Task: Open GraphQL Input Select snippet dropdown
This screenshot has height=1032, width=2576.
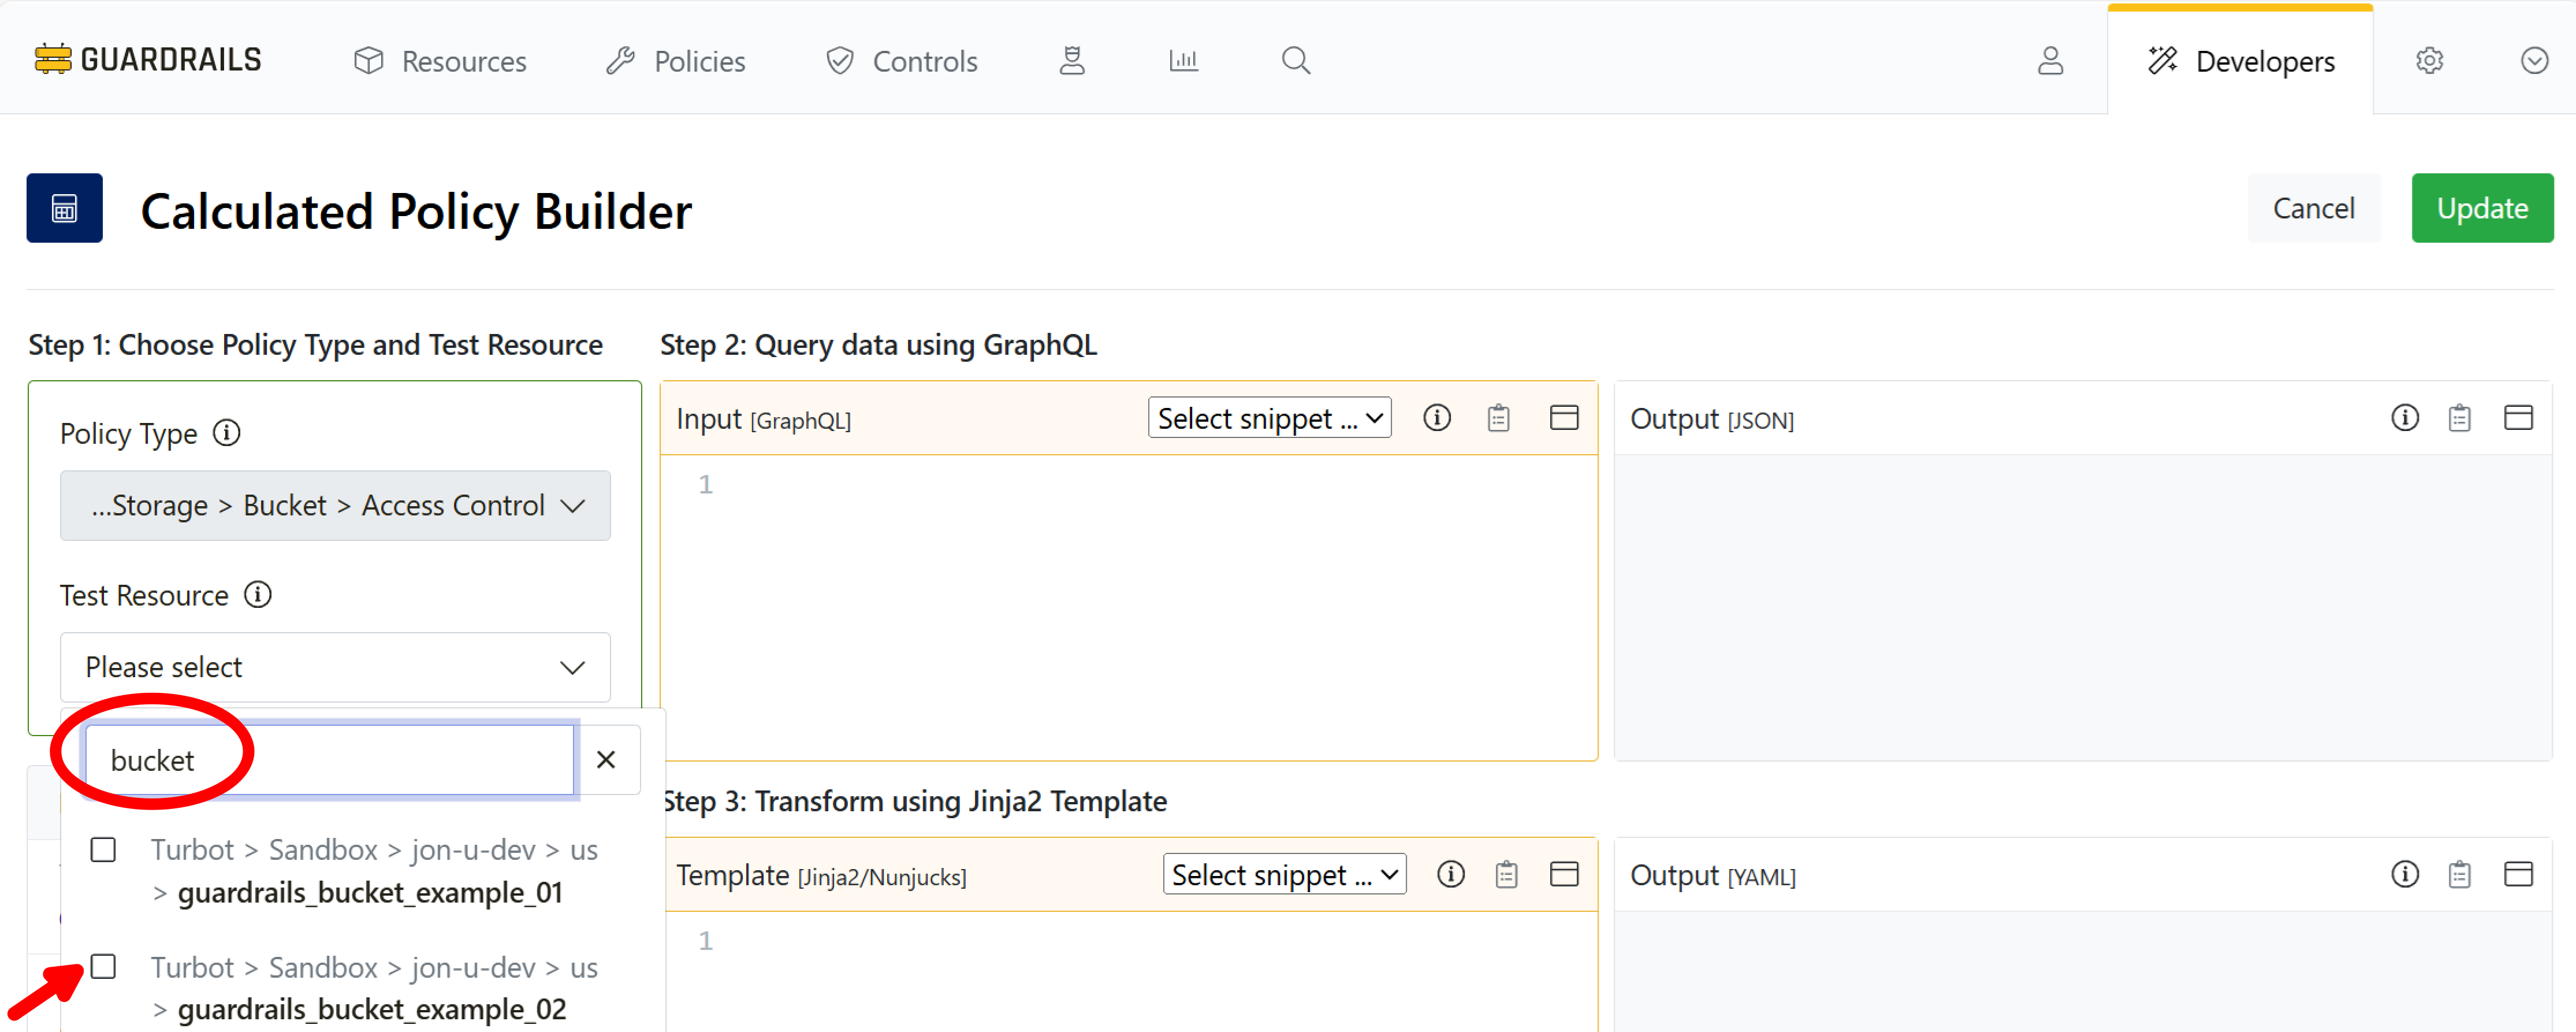Action: point(1269,418)
